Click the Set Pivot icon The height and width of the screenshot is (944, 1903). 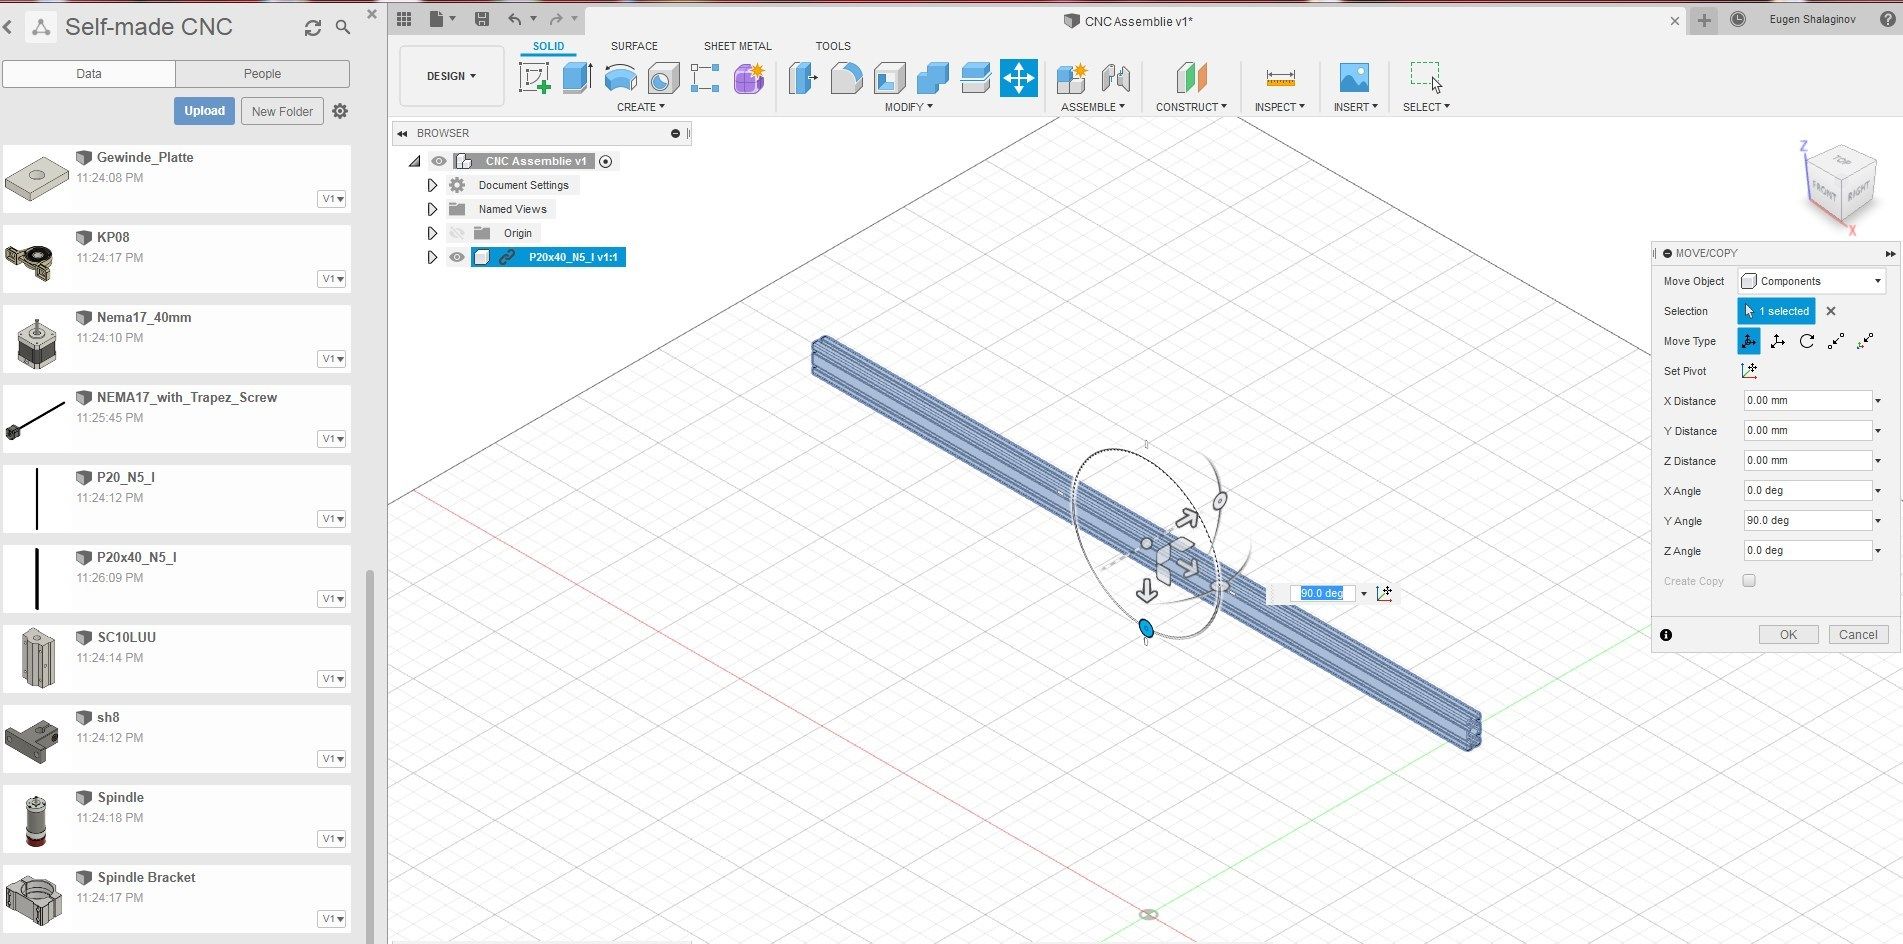pos(1748,370)
